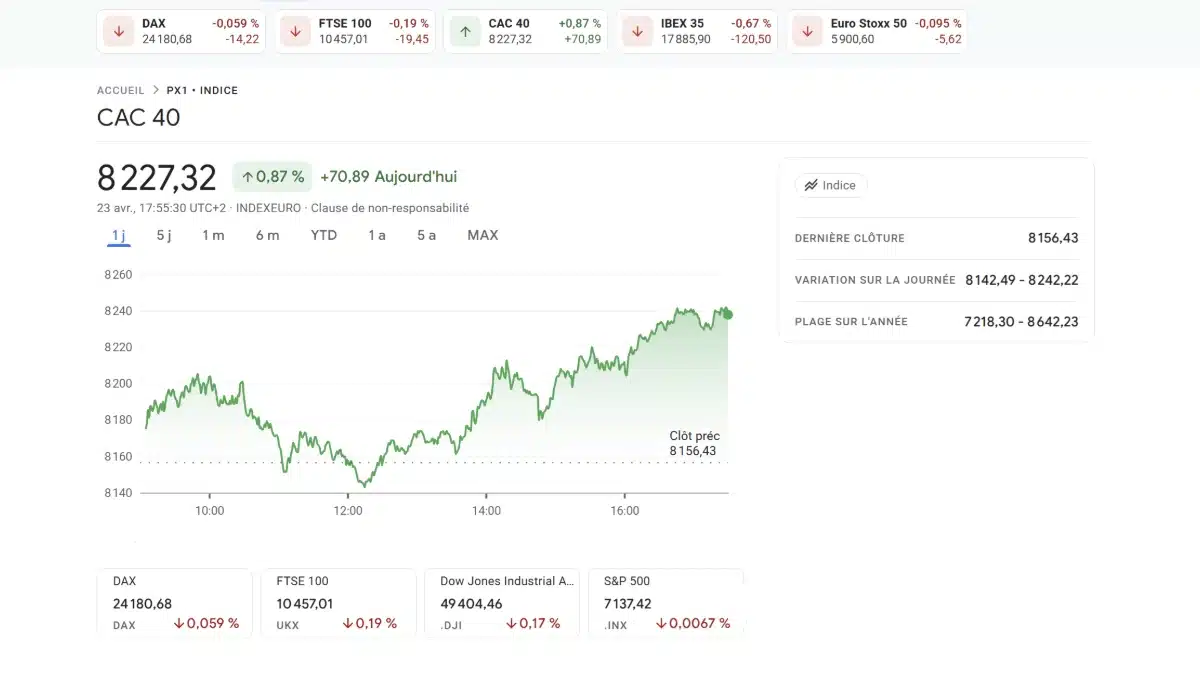Viewport: 1200px width, 675px height.
Task: Switch the chart to 5j range
Action: click(163, 235)
